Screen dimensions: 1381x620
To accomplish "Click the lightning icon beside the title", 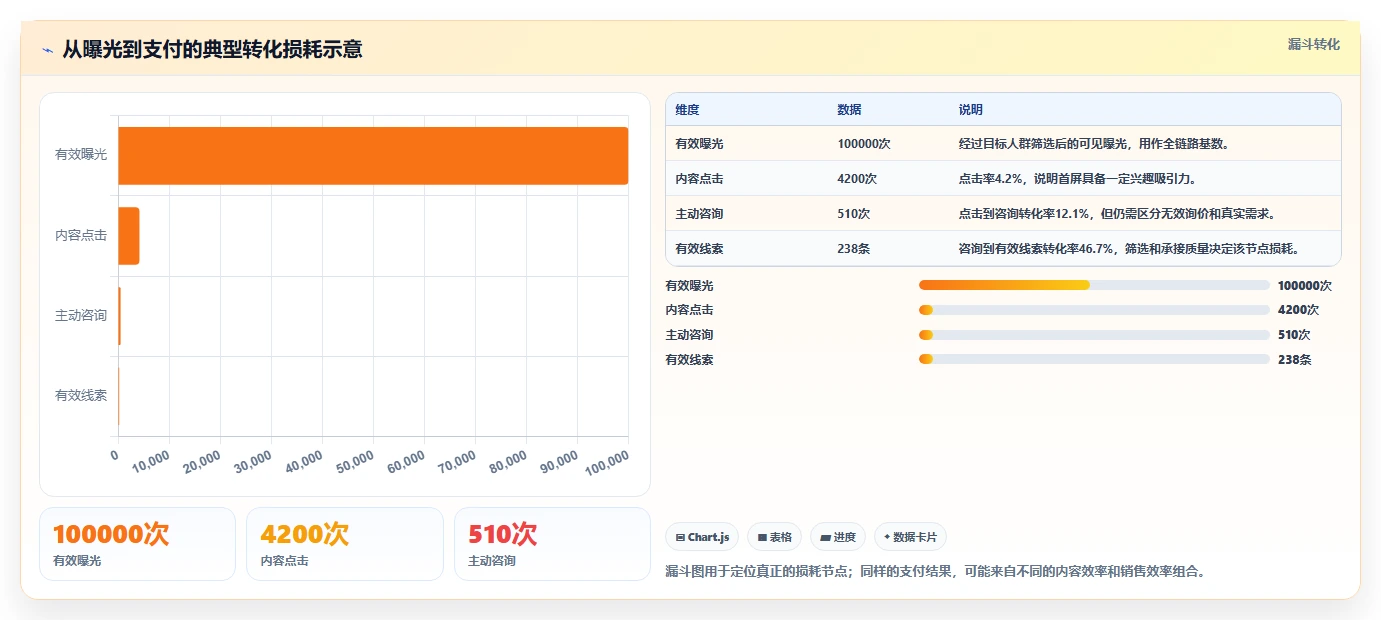I will pyautogui.click(x=47, y=49).
